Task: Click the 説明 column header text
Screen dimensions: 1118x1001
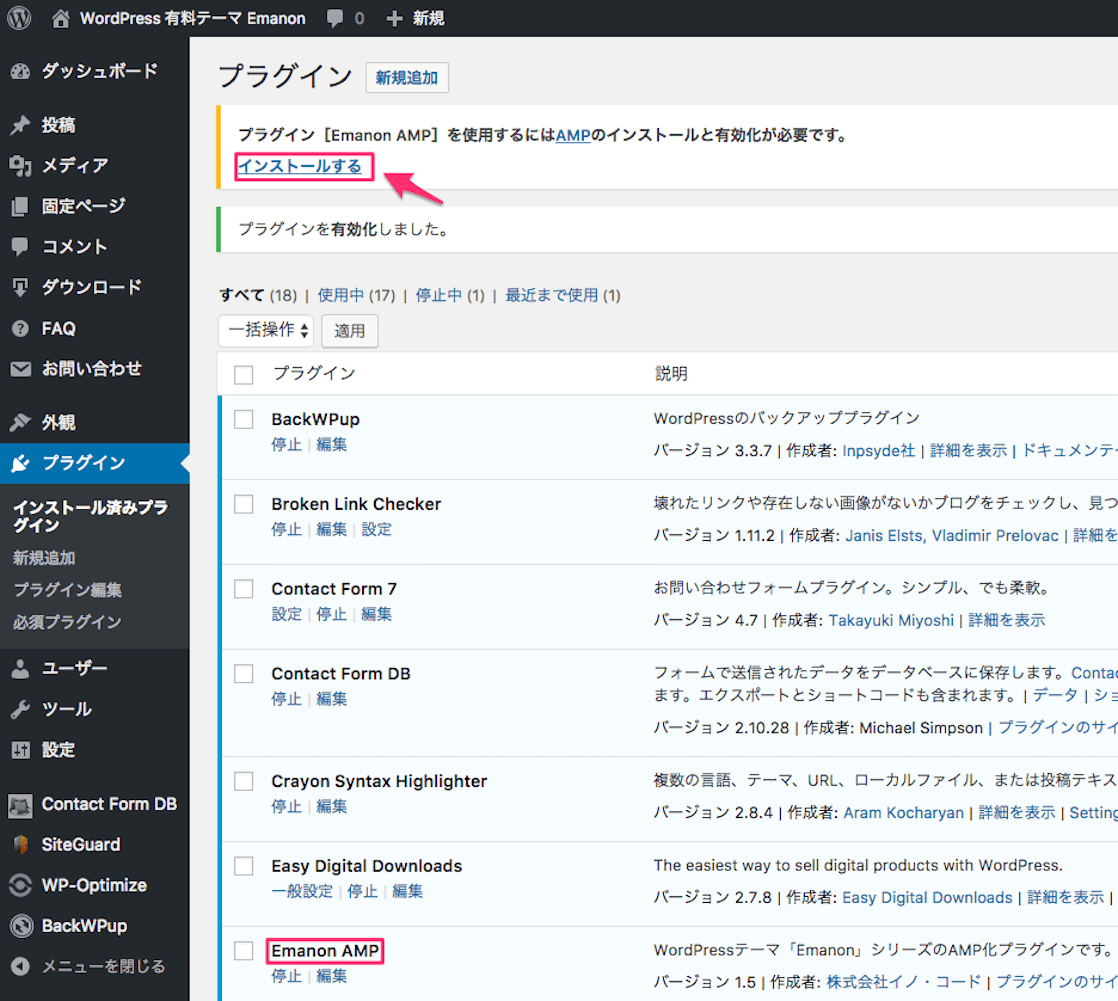Action: (672, 374)
